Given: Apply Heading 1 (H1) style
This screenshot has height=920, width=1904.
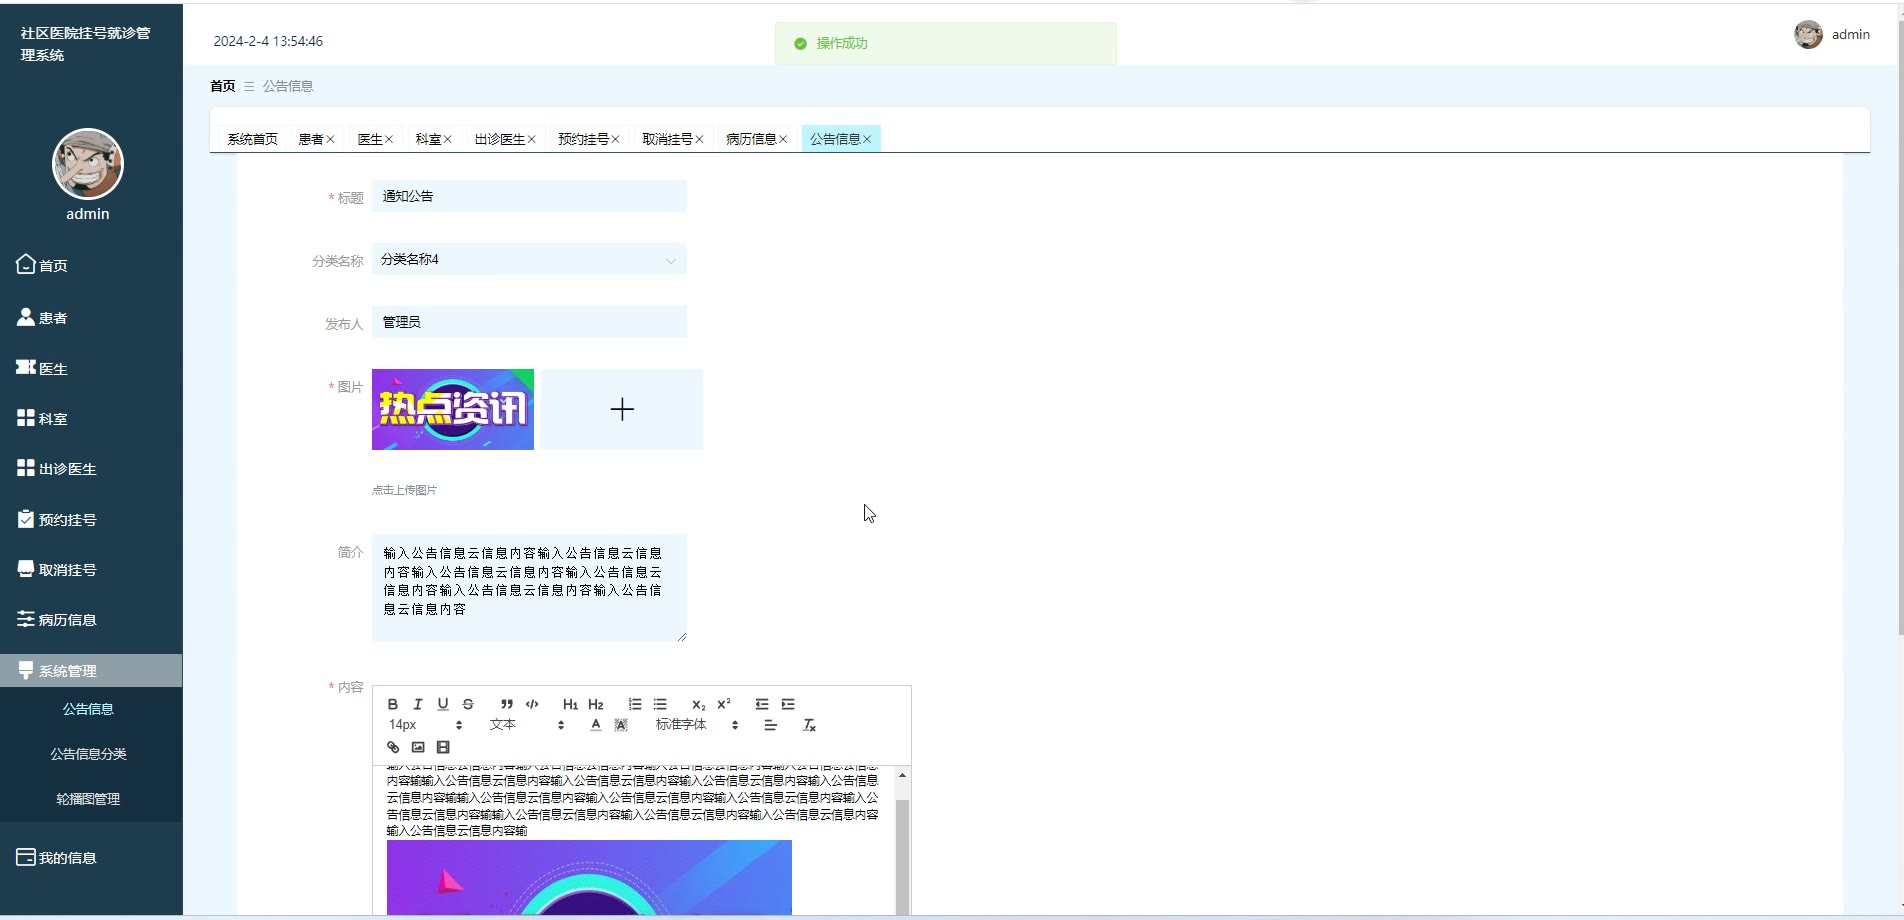Looking at the screenshot, I should coord(570,704).
